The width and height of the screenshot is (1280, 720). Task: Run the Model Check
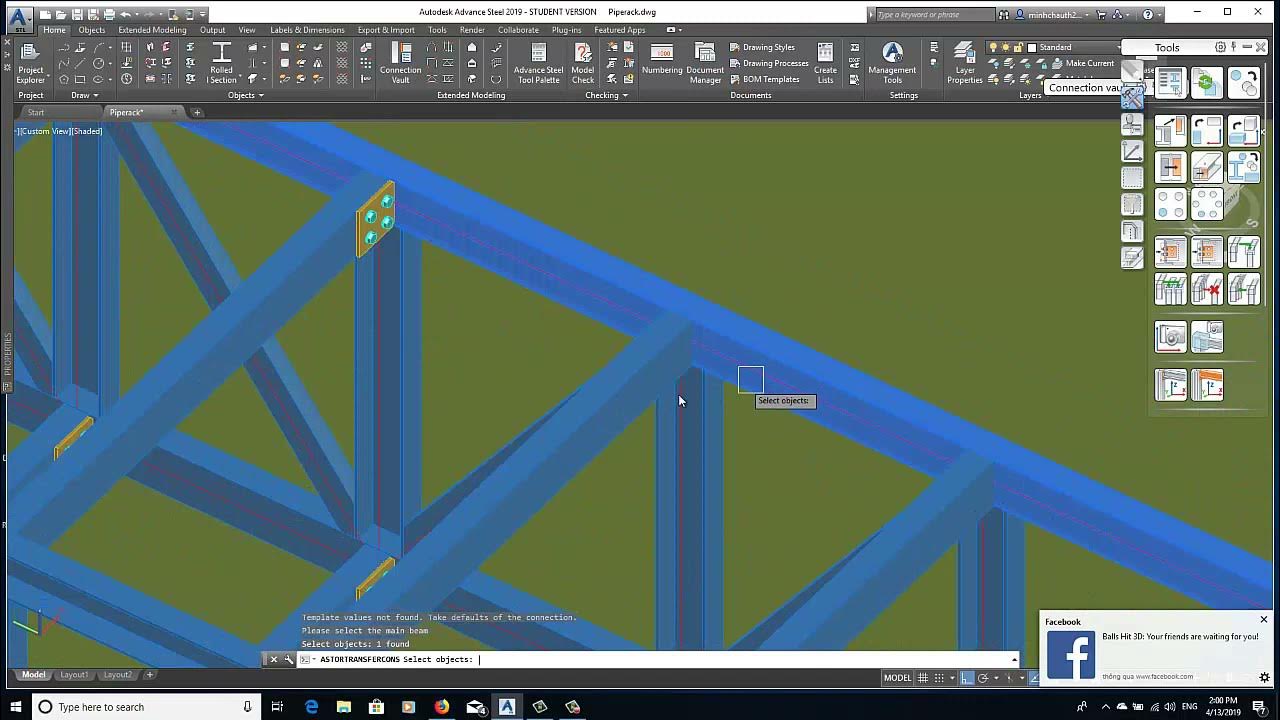[x=583, y=63]
